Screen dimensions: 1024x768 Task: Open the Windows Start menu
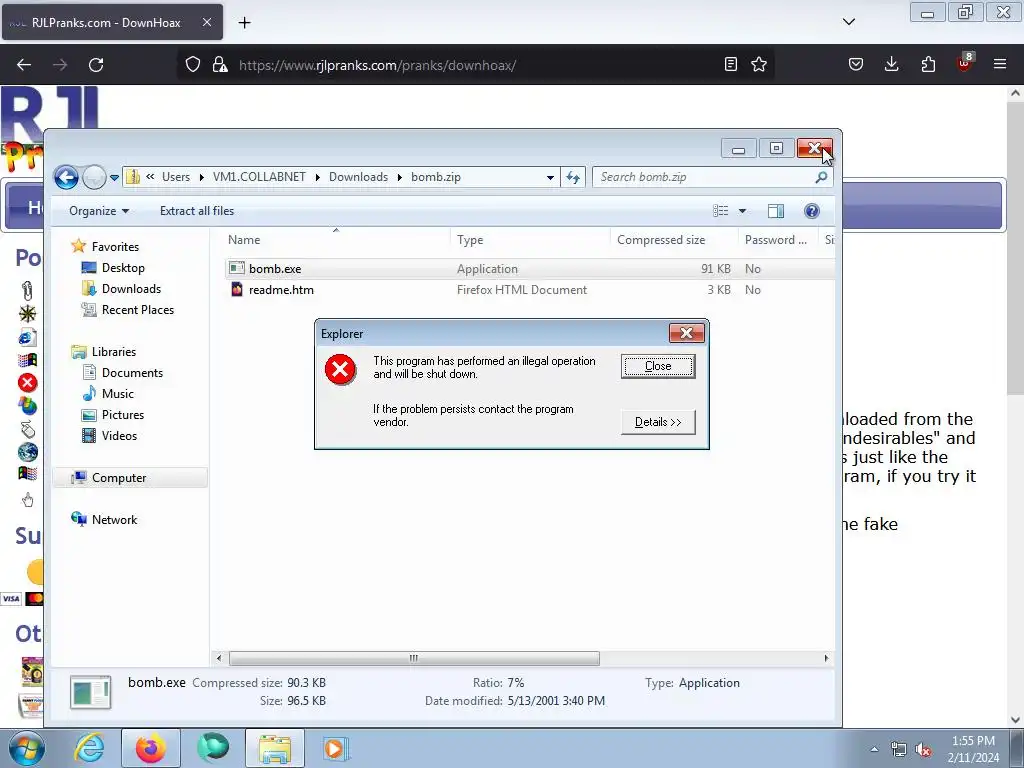tap(26, 748)
